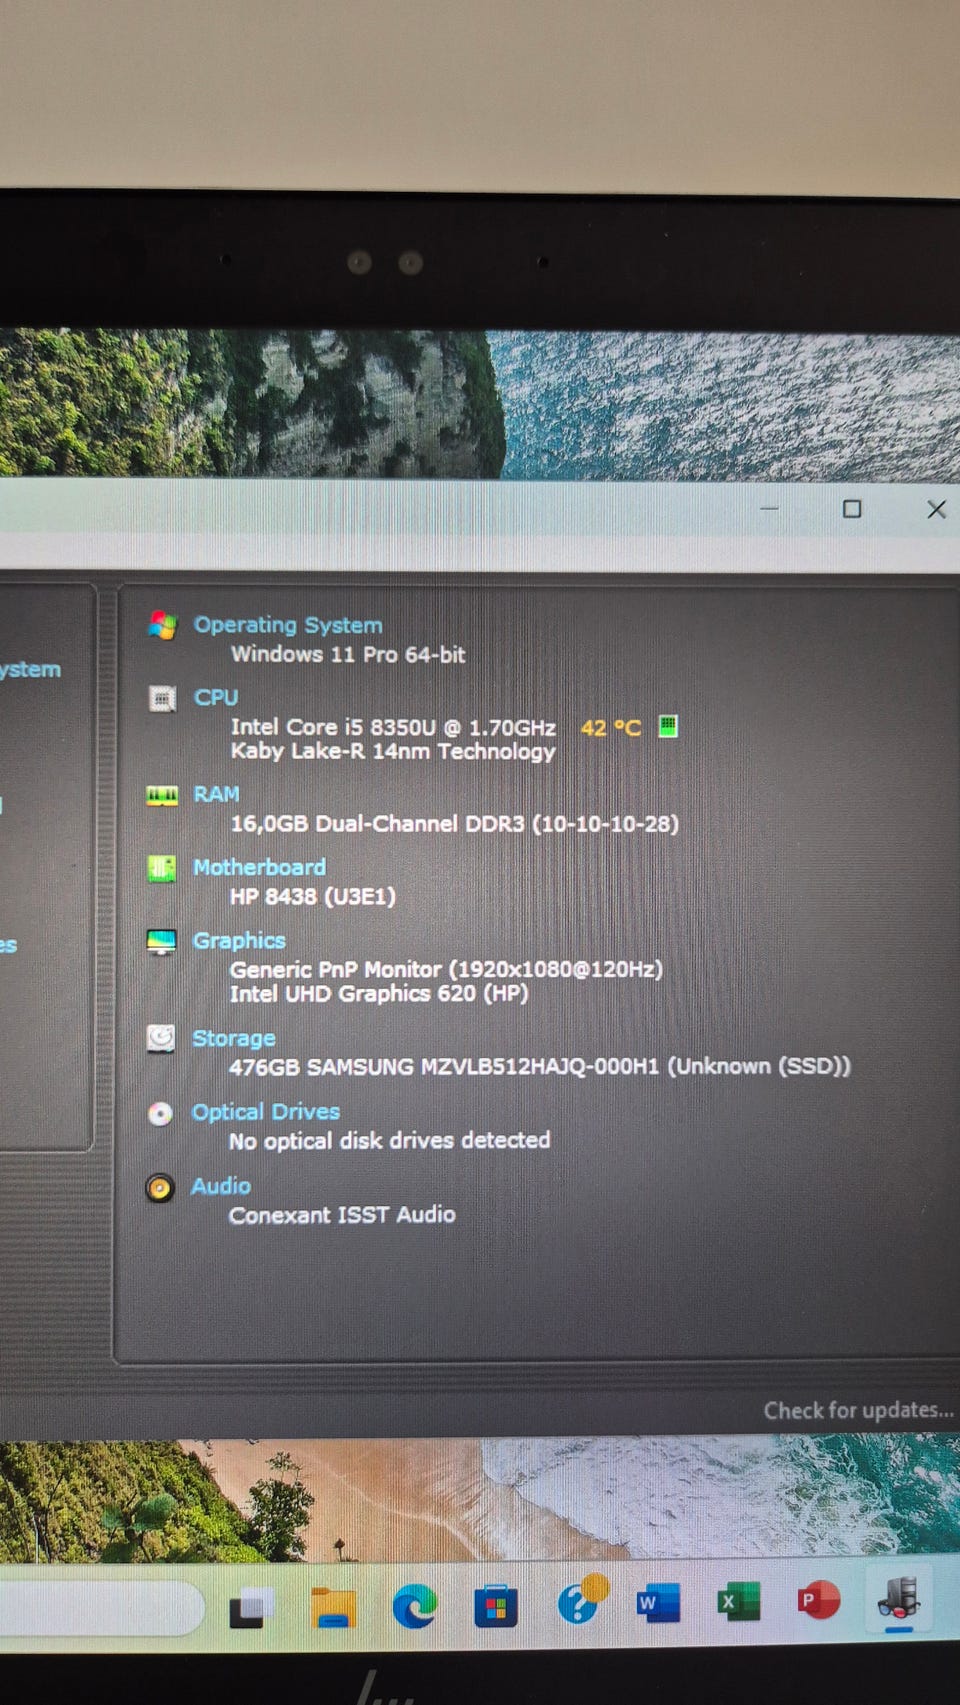Click the Motherboard green board icon
Image resolution: width=960 pixels, height=1705 pixels.
[x=161, y=868]
